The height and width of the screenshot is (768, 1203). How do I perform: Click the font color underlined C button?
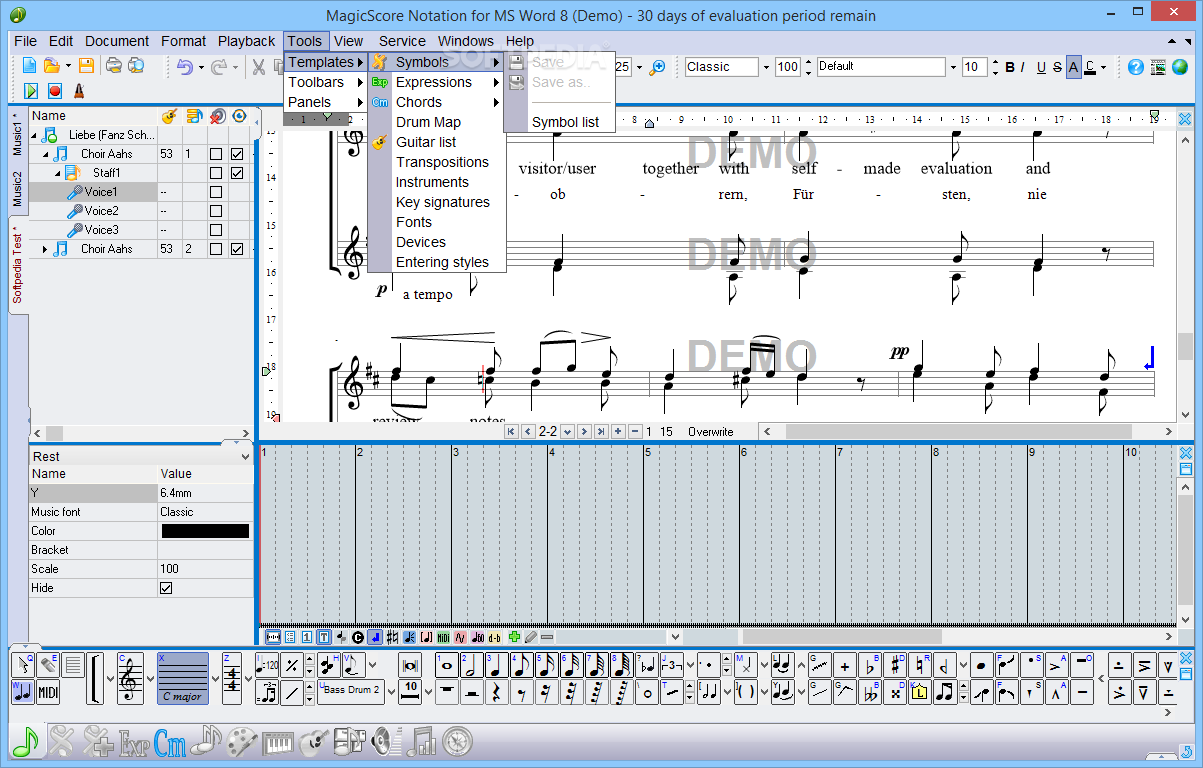point(1089,67)
